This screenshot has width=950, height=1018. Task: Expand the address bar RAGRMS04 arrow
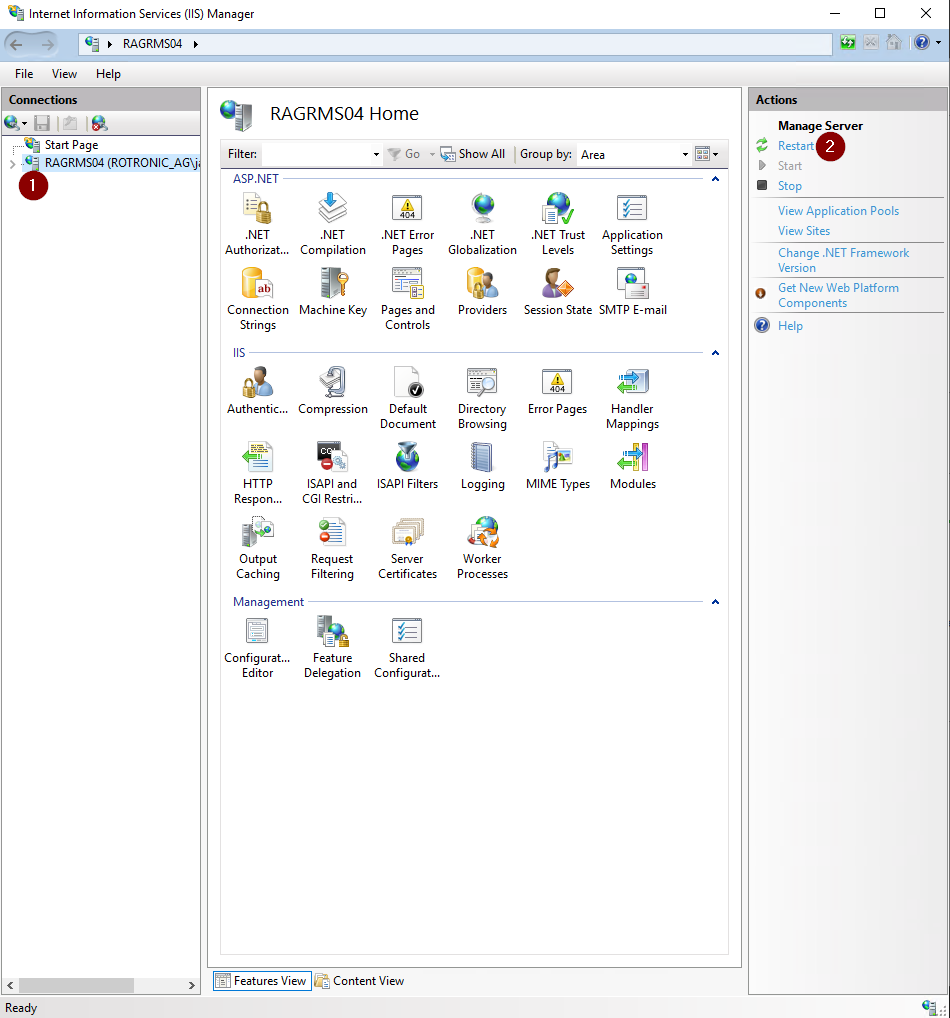(195, 44)
